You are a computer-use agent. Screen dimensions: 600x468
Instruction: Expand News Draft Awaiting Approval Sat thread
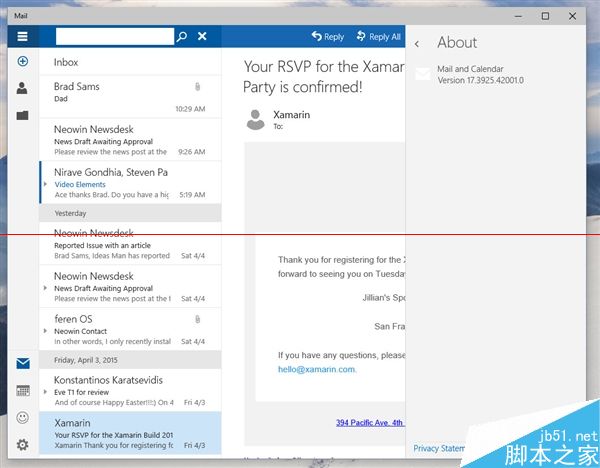pos(45,288)
